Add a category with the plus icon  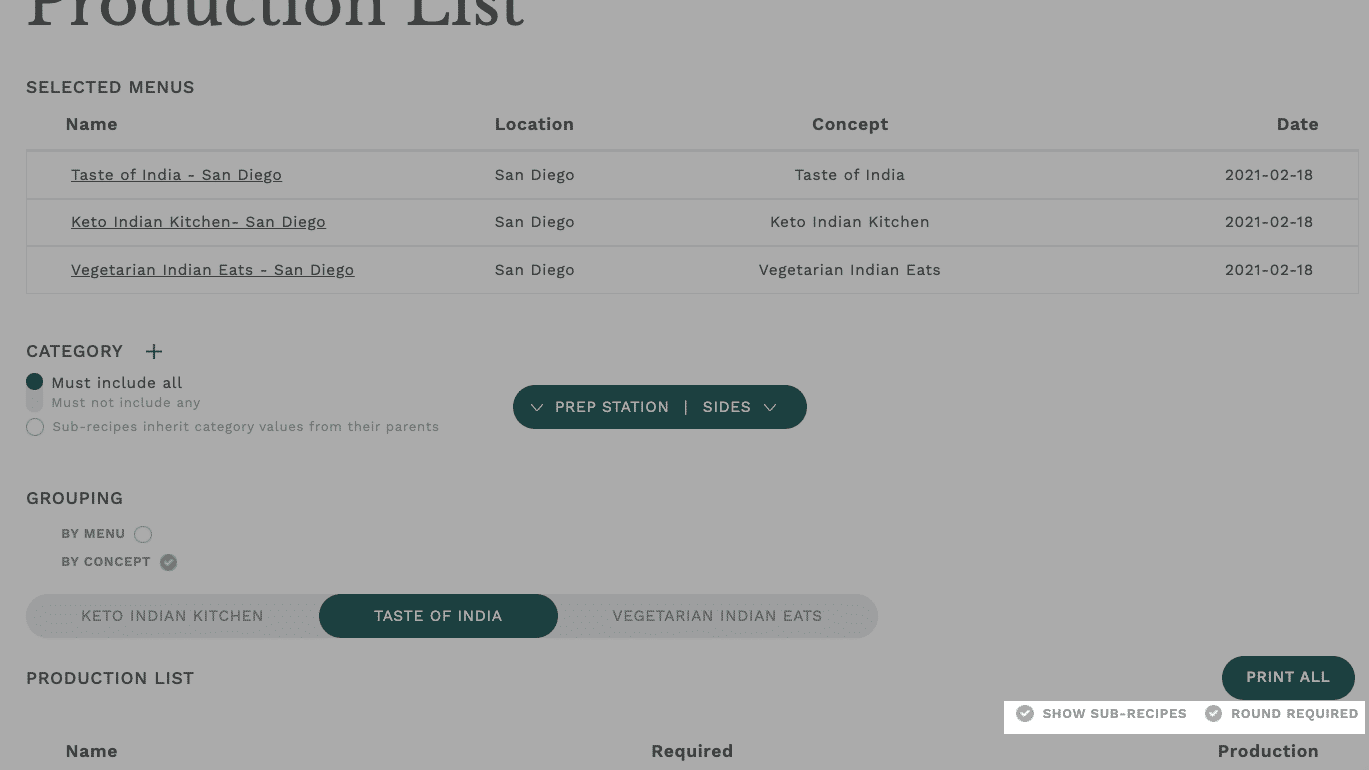coord(154,352)
